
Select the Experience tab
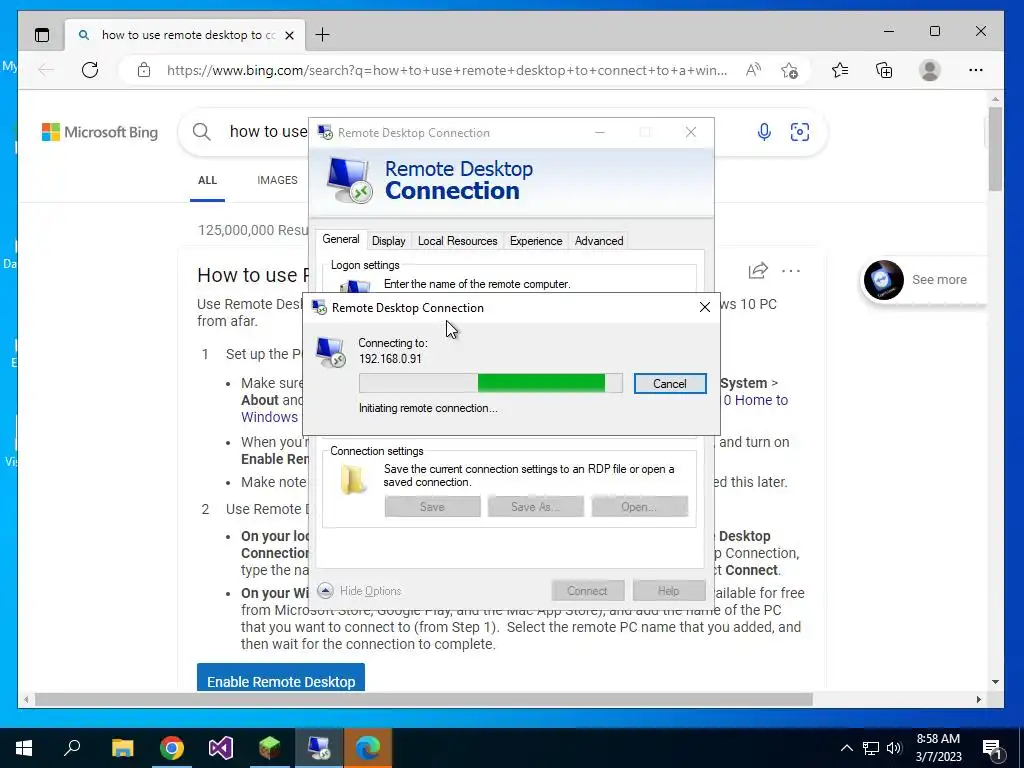click(x=536, y=241)
